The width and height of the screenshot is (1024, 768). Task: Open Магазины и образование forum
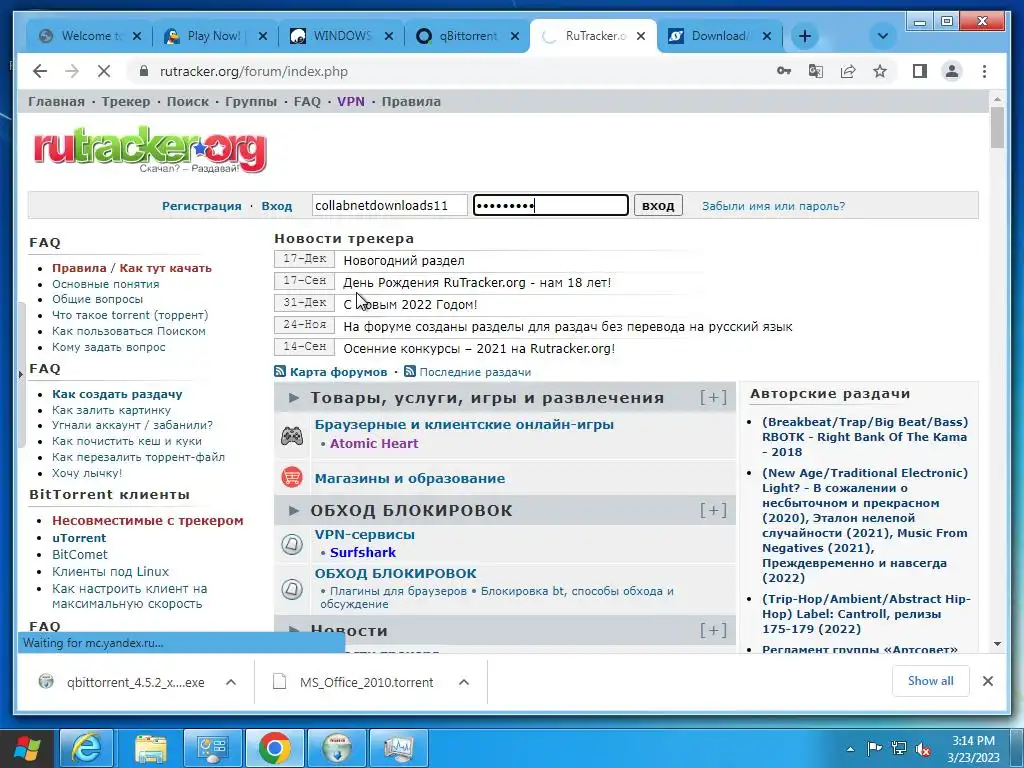pos(409,478)
